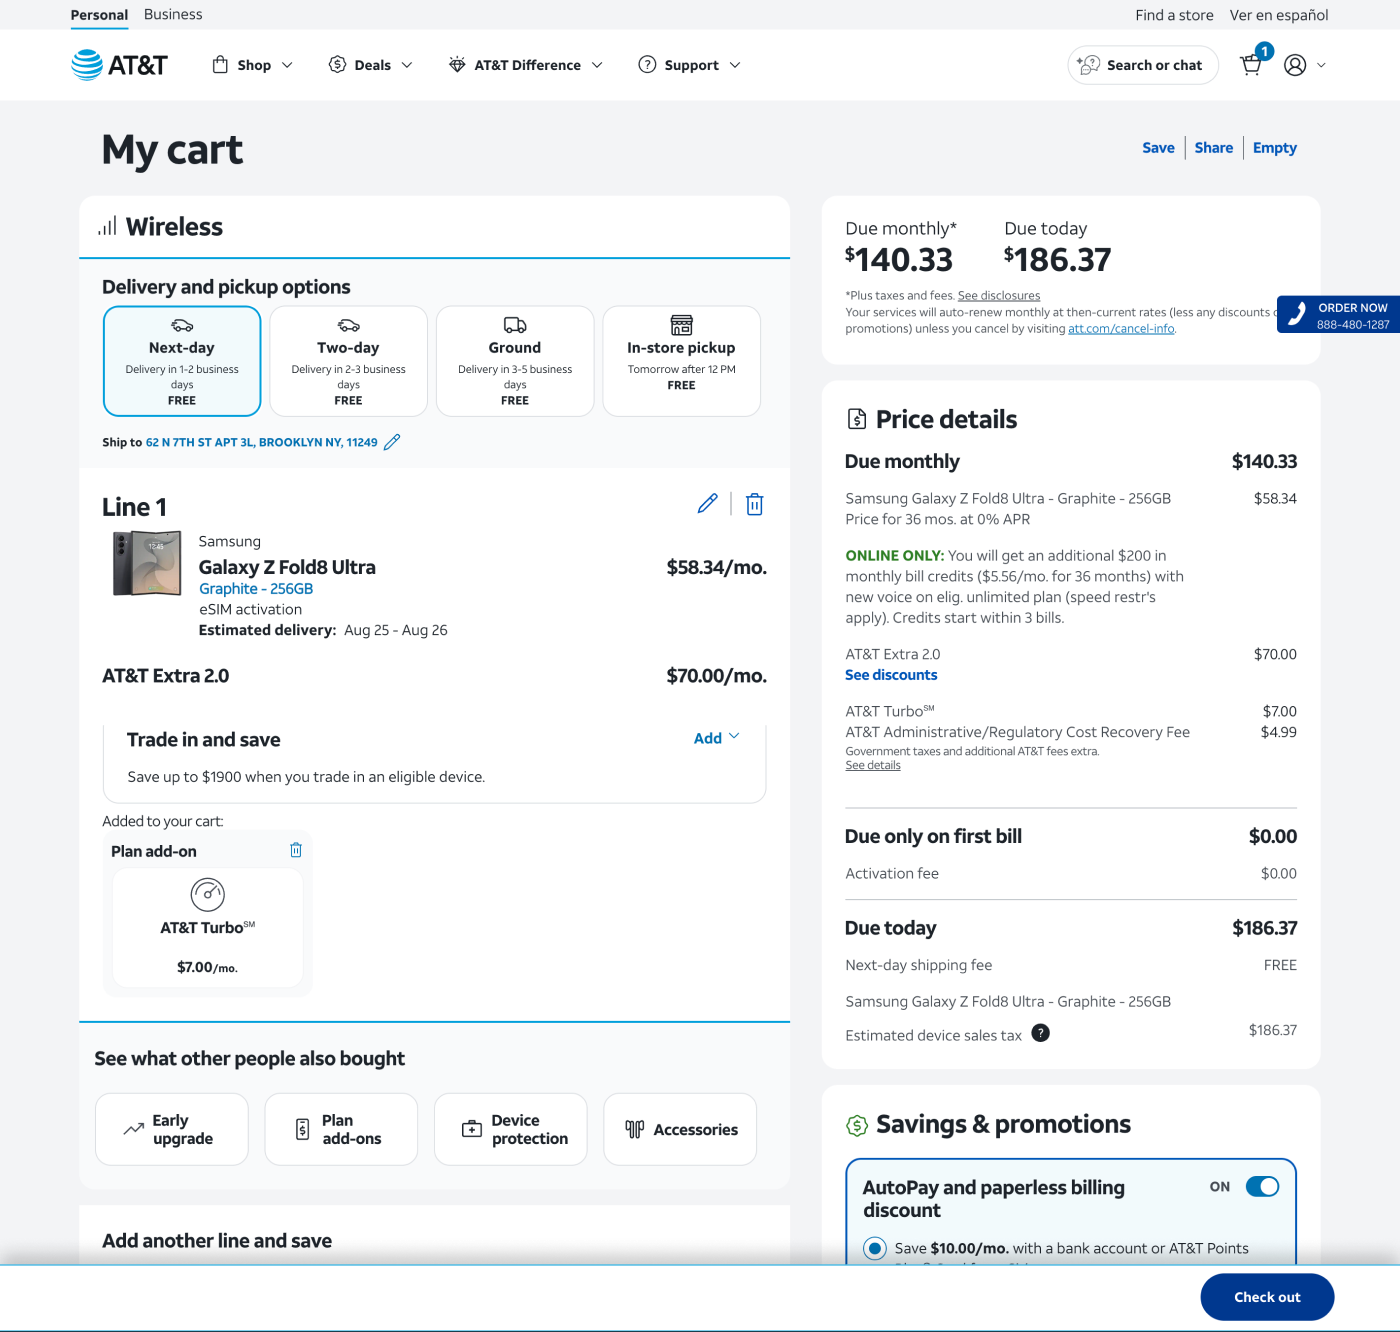This screenshot has width=1400, height=1332.
Task: Open the account dropdown chevron
Action: pyautogui.click(x=1321, y=65)
